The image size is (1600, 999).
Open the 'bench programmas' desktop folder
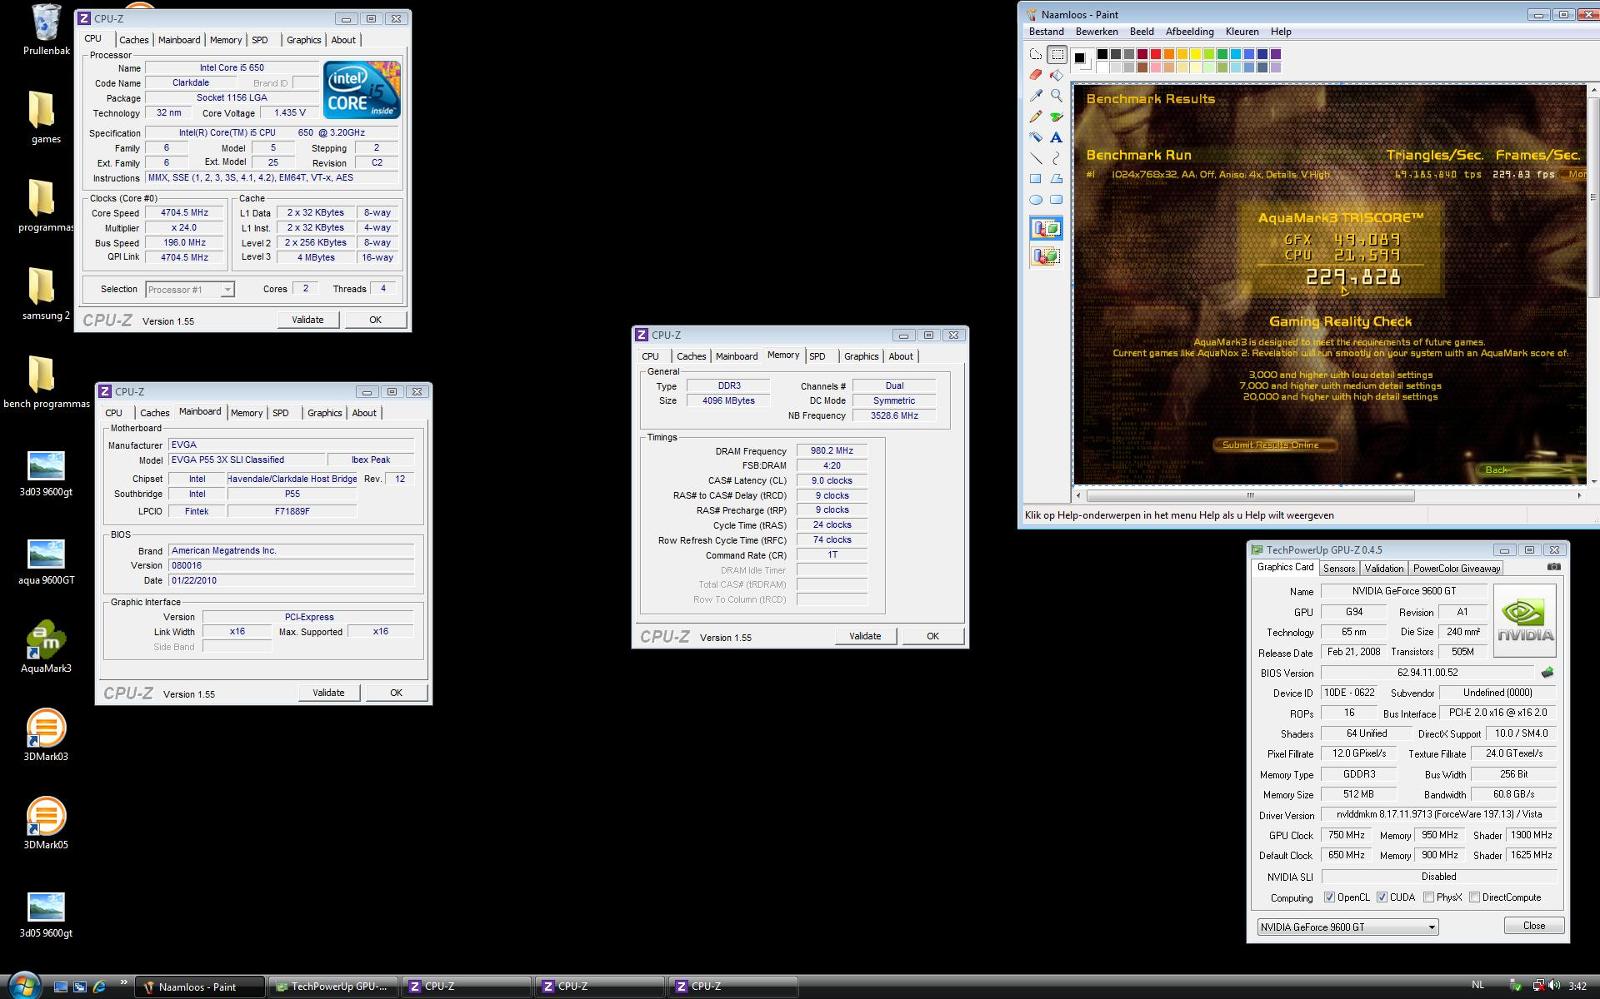click(46, 382)
